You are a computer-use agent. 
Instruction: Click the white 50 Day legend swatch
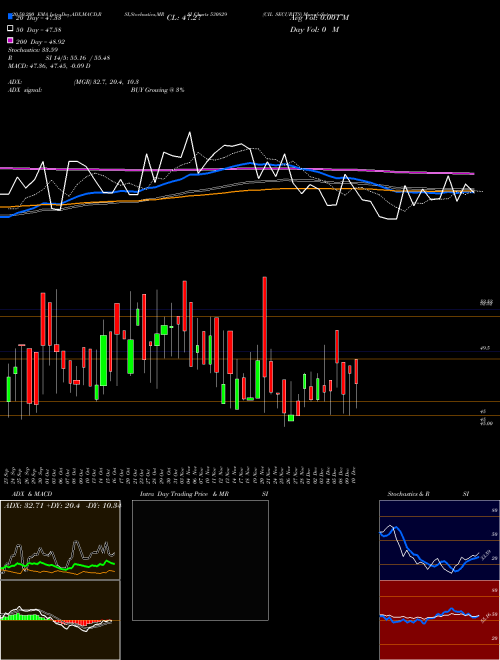click(x=10, y=29)
